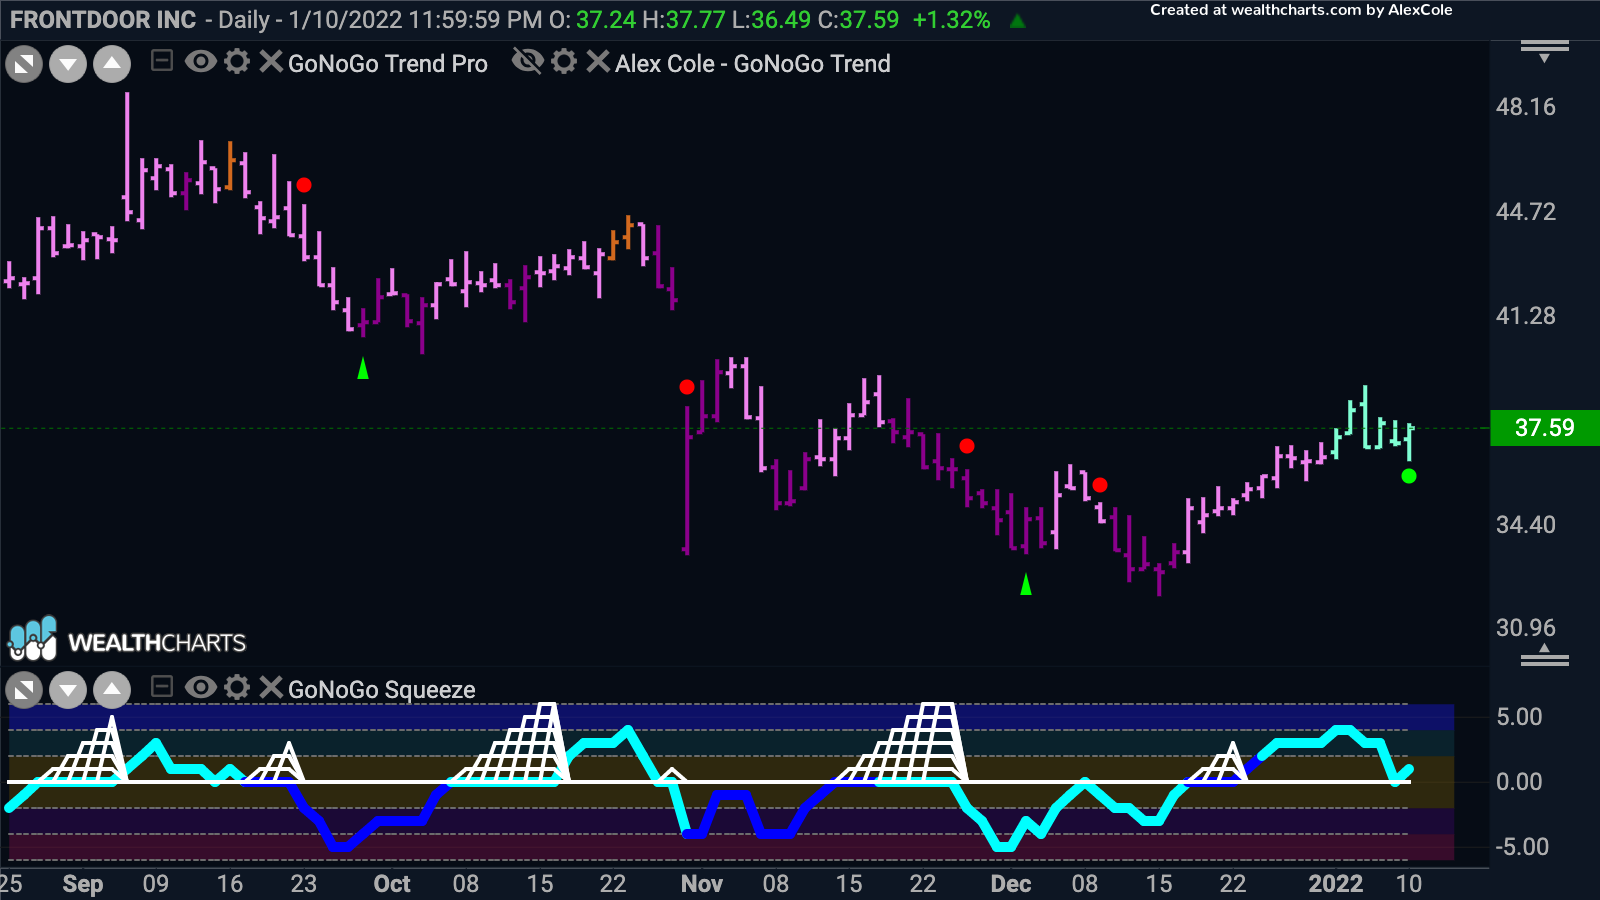
Task: Remove the GoNoGo Squeeze indicator
Action: [271, 687]
